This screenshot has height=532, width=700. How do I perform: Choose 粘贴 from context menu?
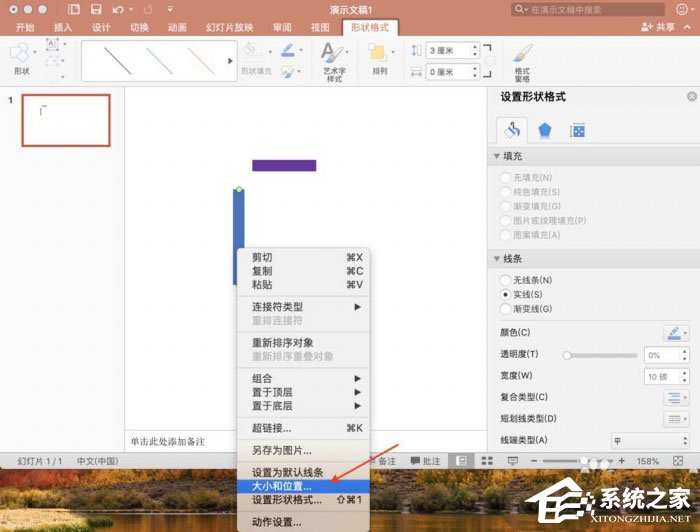[x=304, y=285]
